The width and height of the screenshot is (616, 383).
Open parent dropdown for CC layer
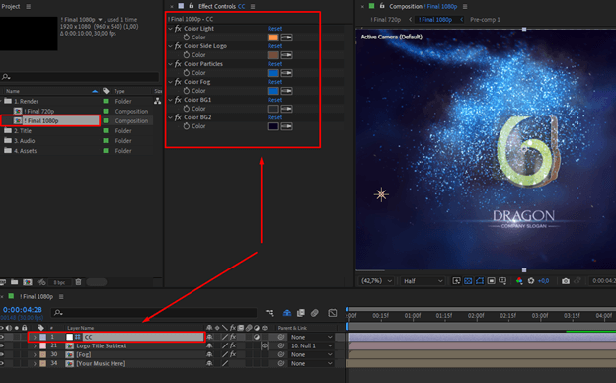click(312, 337)
